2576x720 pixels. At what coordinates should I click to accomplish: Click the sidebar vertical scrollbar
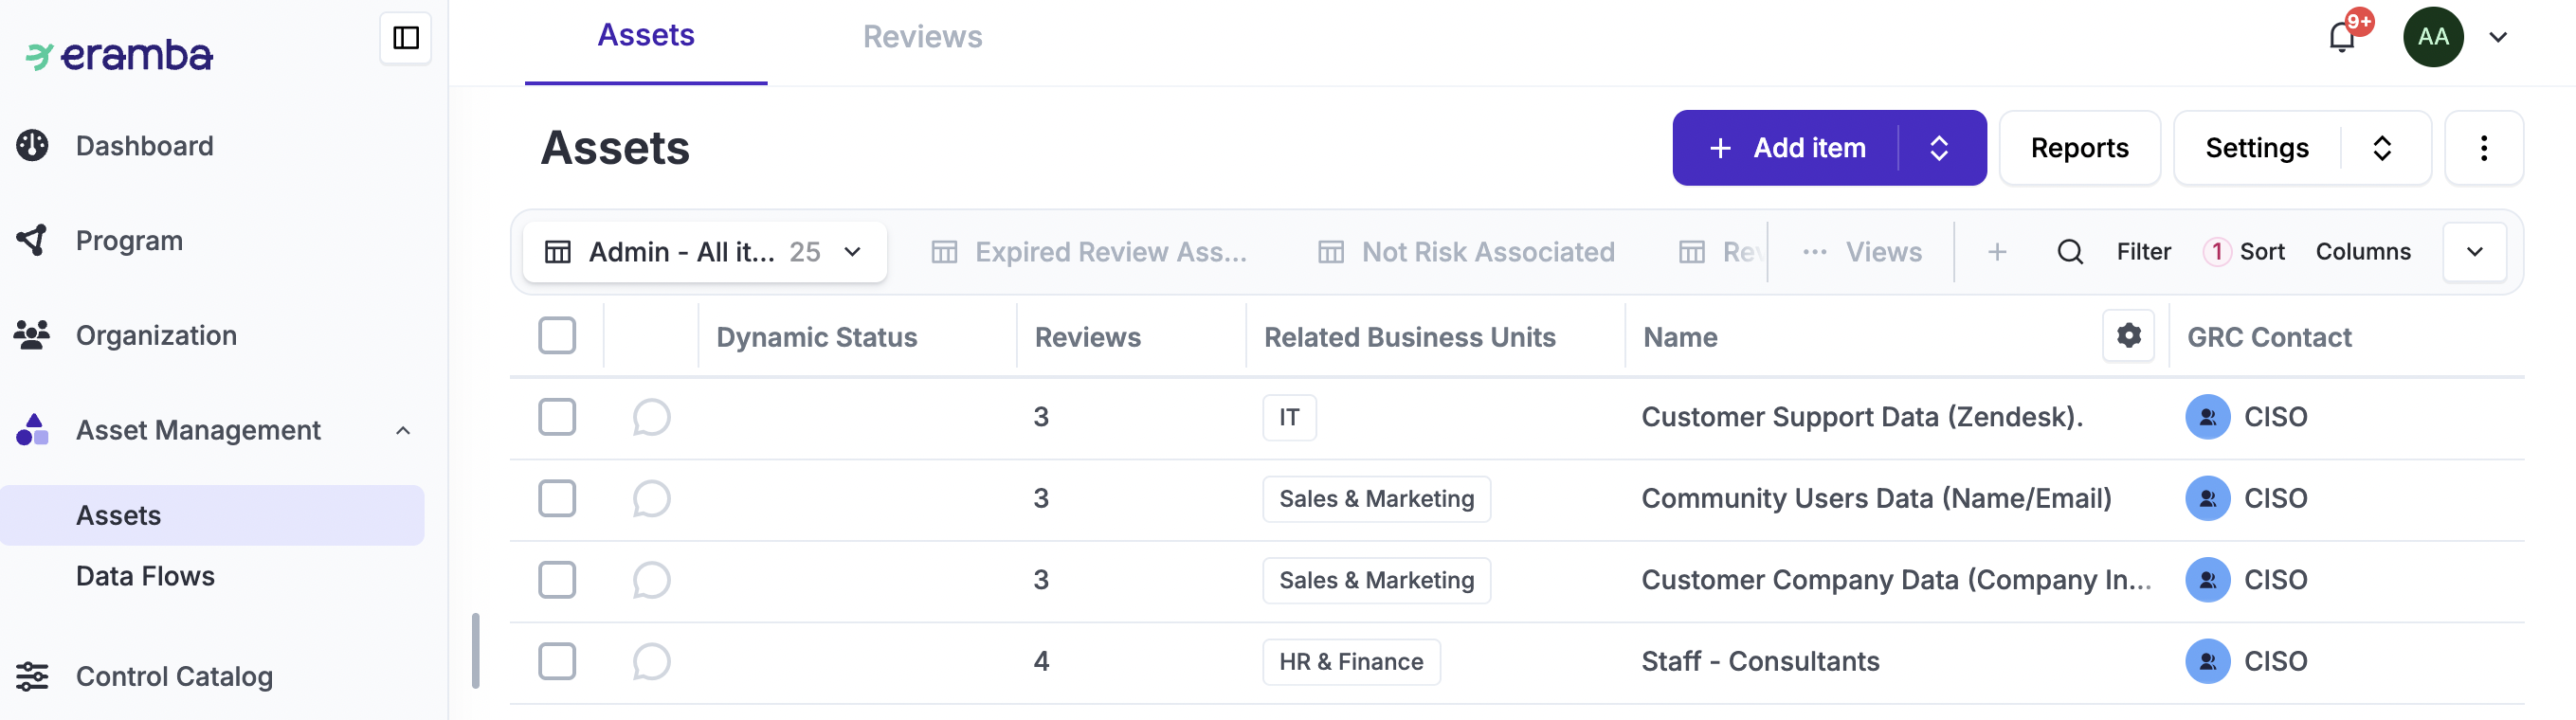[x=476, y=650]
